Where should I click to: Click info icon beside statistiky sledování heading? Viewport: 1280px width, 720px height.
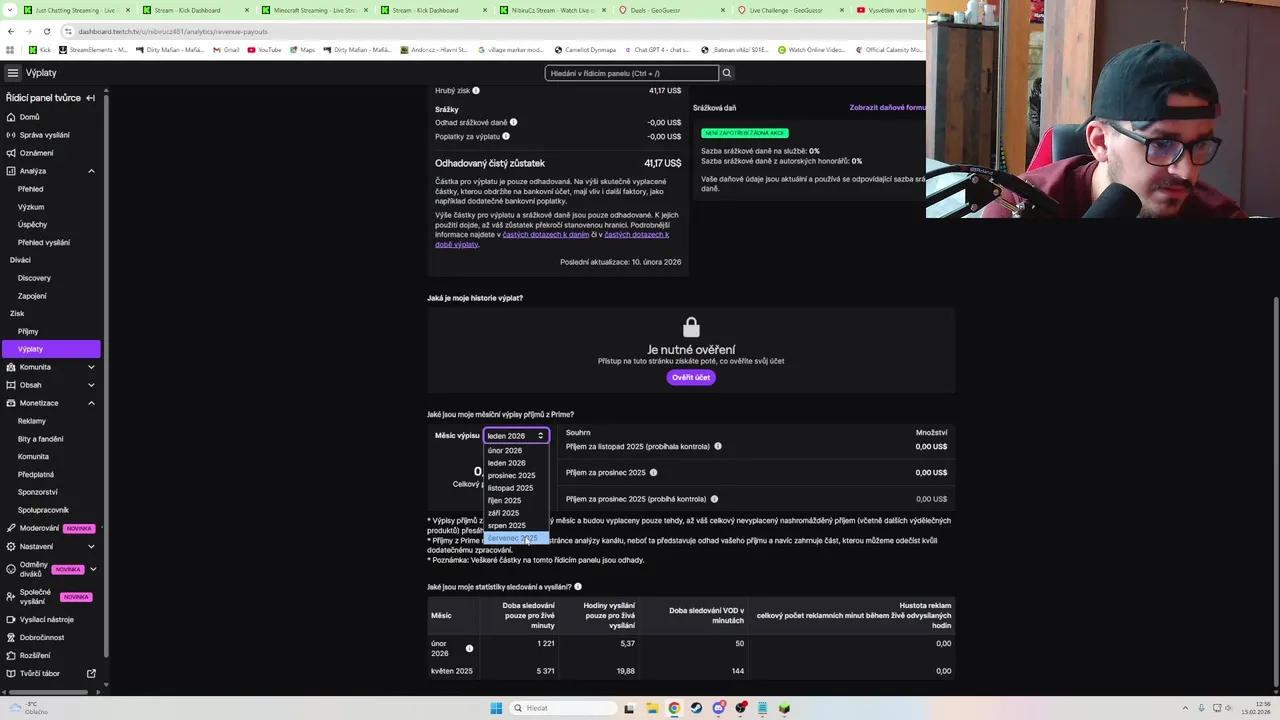(578, 587)
